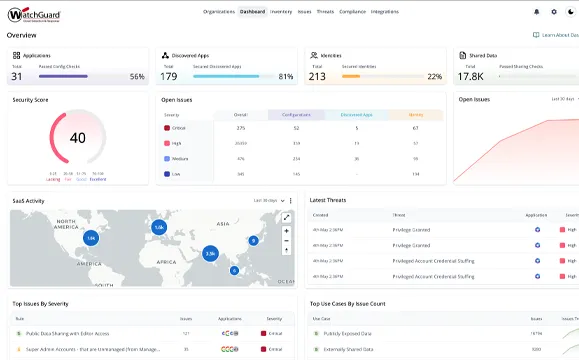Select the map cluster labeled 6
Screen dimensions: 579x360
pos(234,271)
